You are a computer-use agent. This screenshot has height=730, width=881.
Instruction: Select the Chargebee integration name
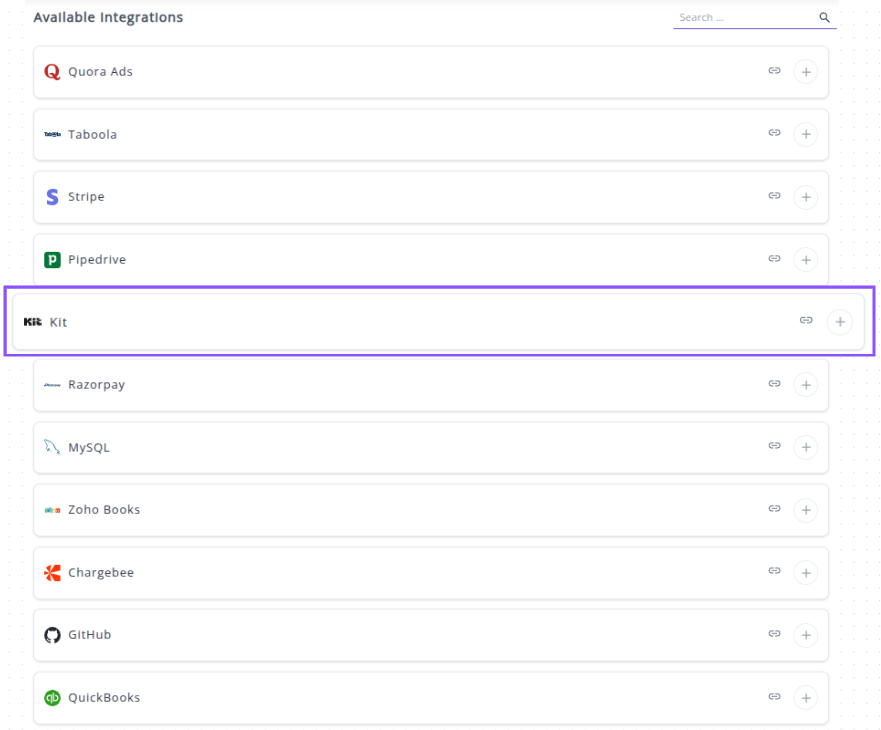coord(101,573)
